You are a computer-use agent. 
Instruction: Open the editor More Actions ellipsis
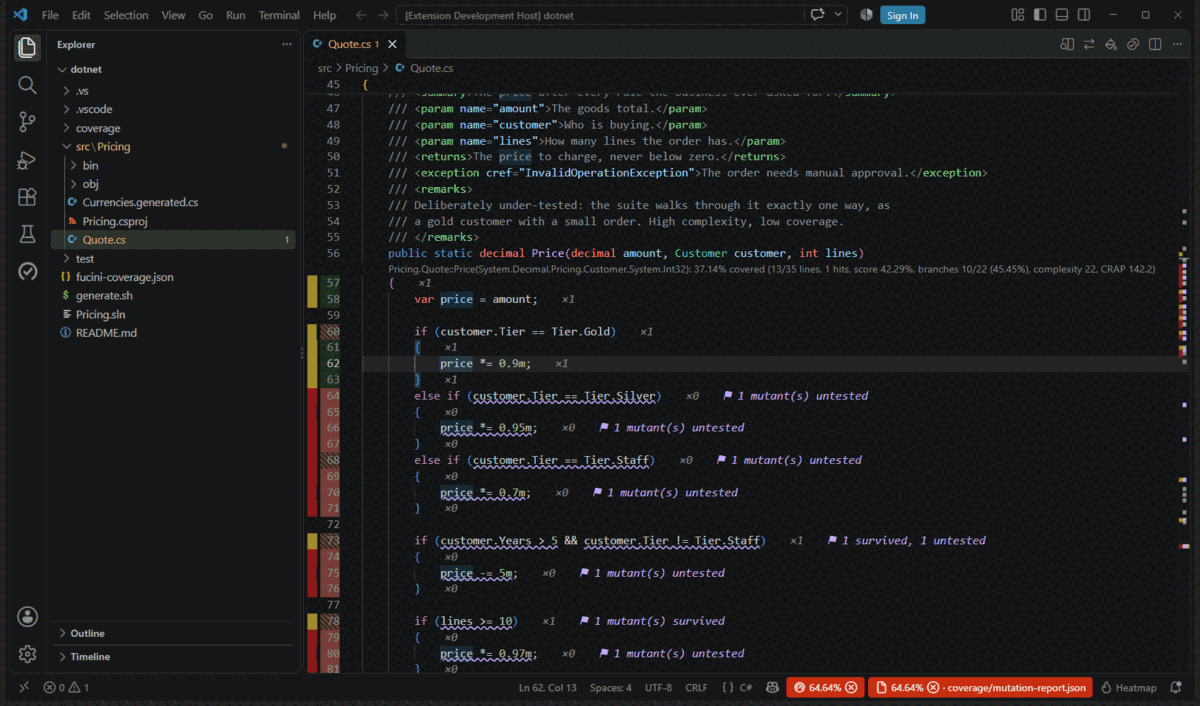[1177, 44]
